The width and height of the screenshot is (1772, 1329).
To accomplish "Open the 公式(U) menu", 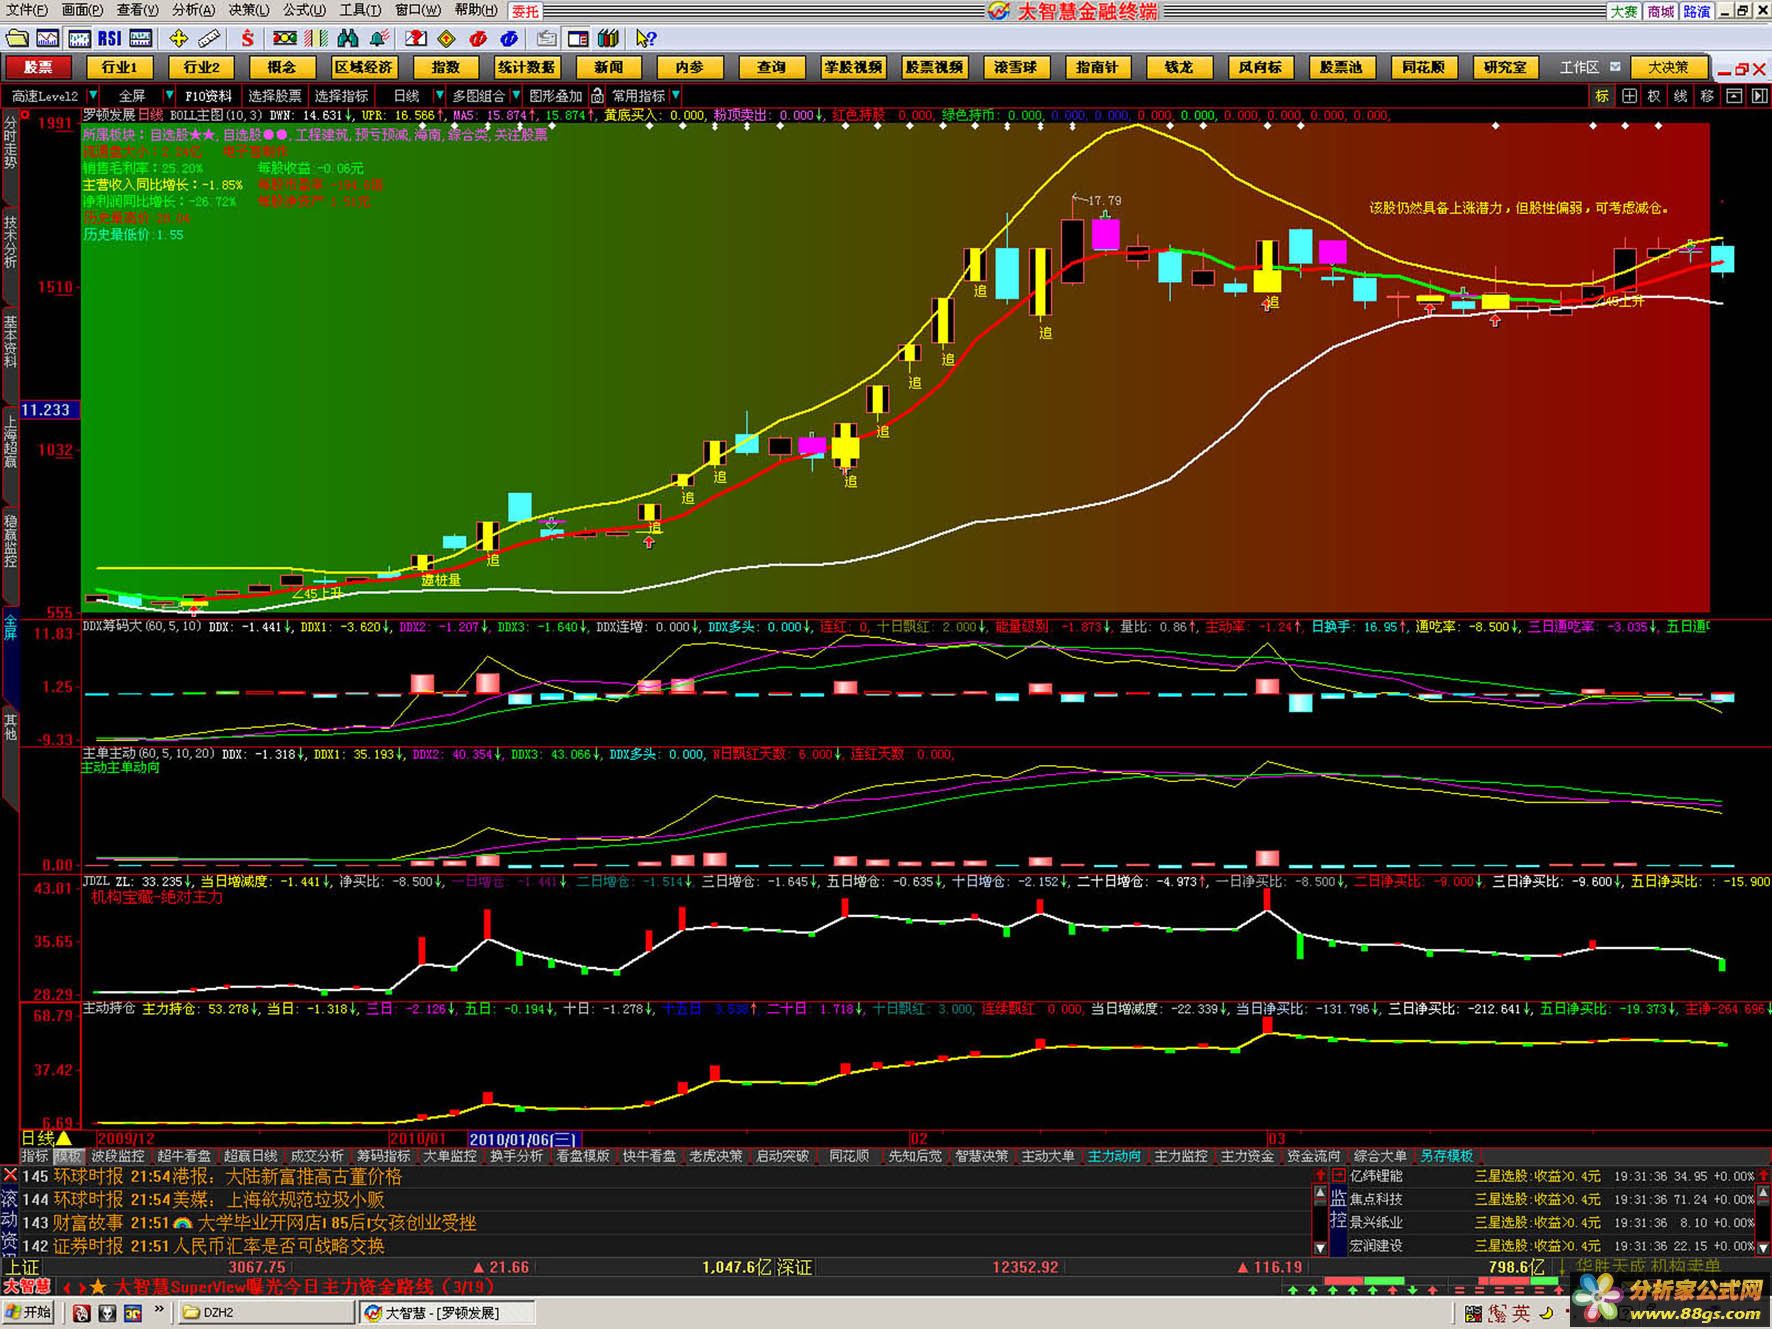I will 304,10.
